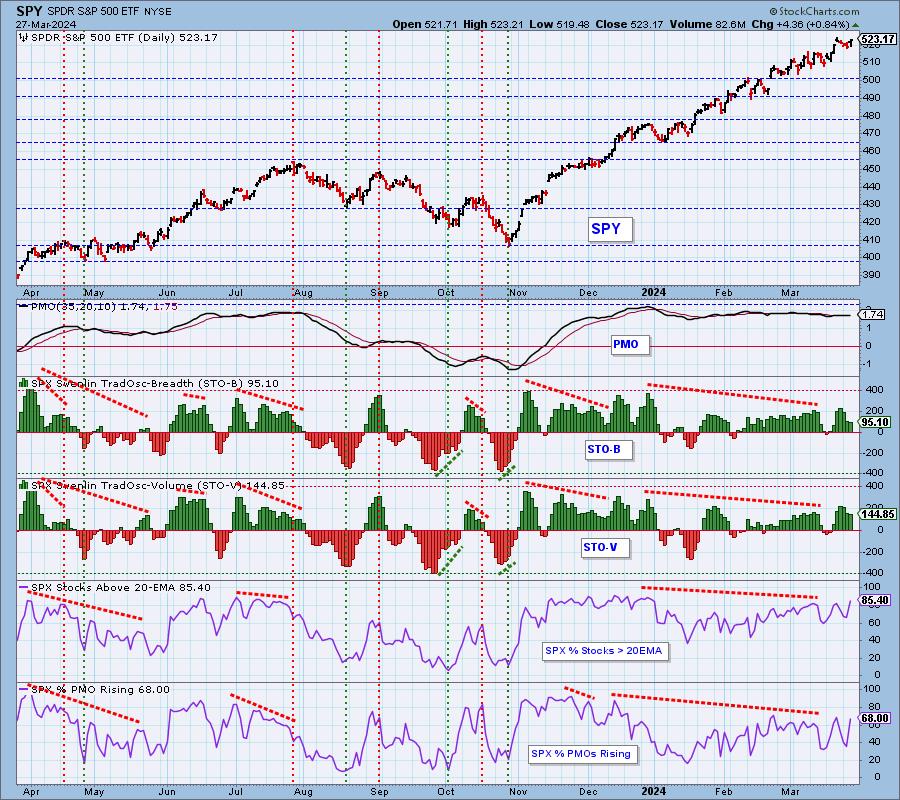
Task: Click the Chg +4.36 (+0.84%) value
Action: 800,24
